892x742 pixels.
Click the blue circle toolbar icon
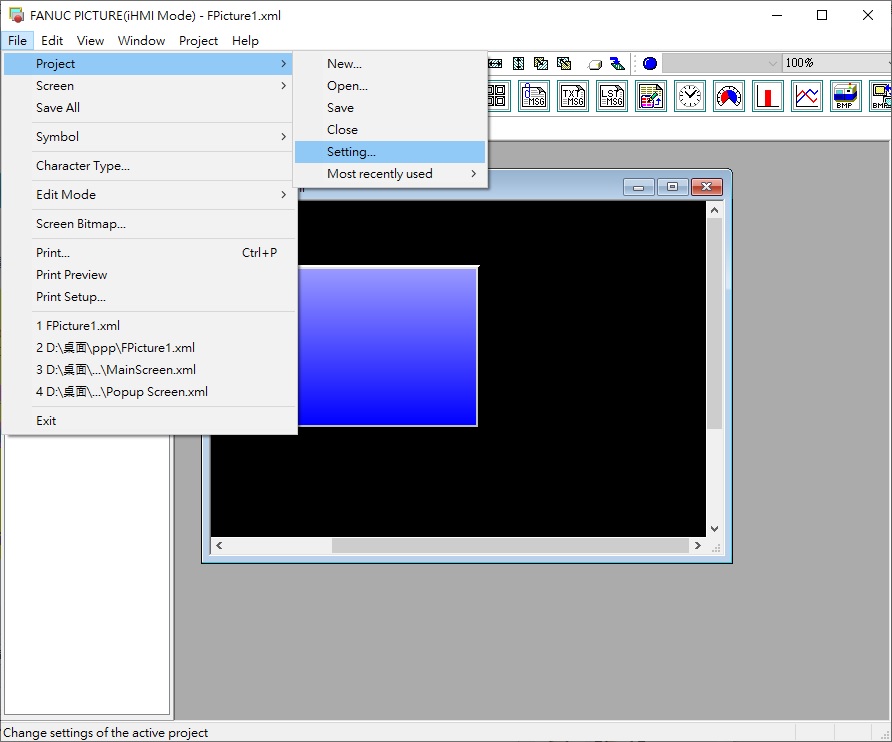(650, 63)
